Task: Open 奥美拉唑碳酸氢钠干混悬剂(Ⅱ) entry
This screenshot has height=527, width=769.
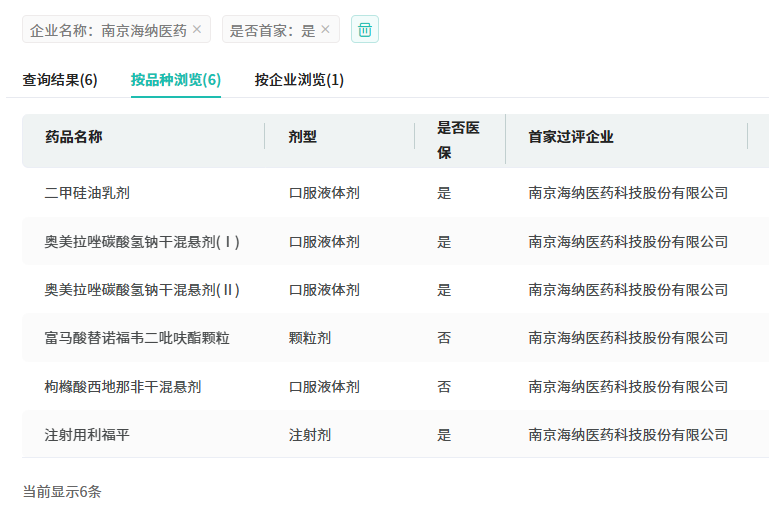Action: coord(142,290)
